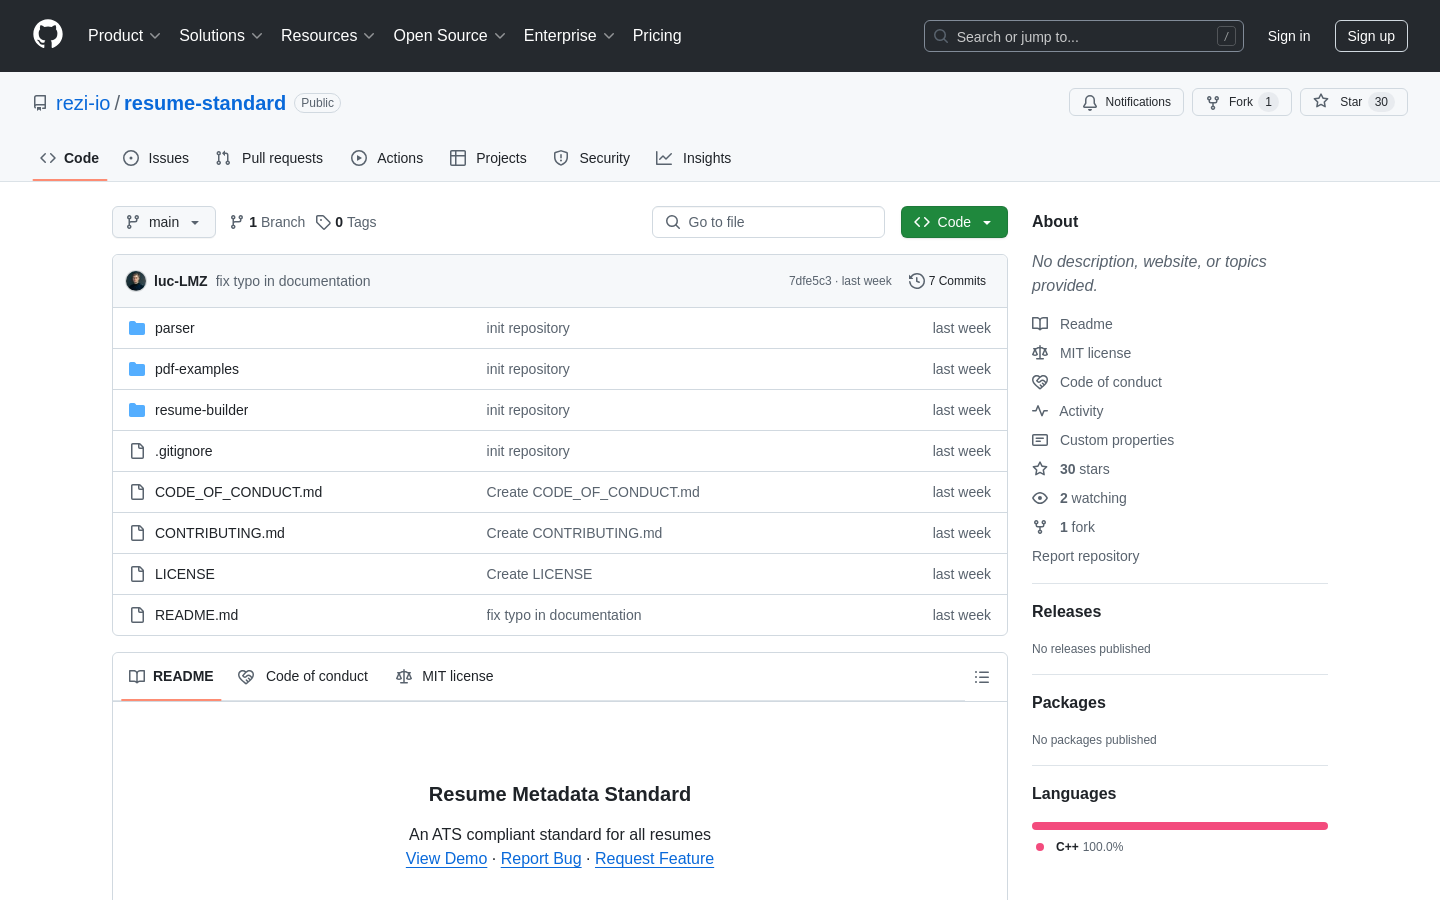Click the star icon beside 30 stars
Viewport: 1440px width, 900px height.
pyautogui.click(x=1040, y=469)
